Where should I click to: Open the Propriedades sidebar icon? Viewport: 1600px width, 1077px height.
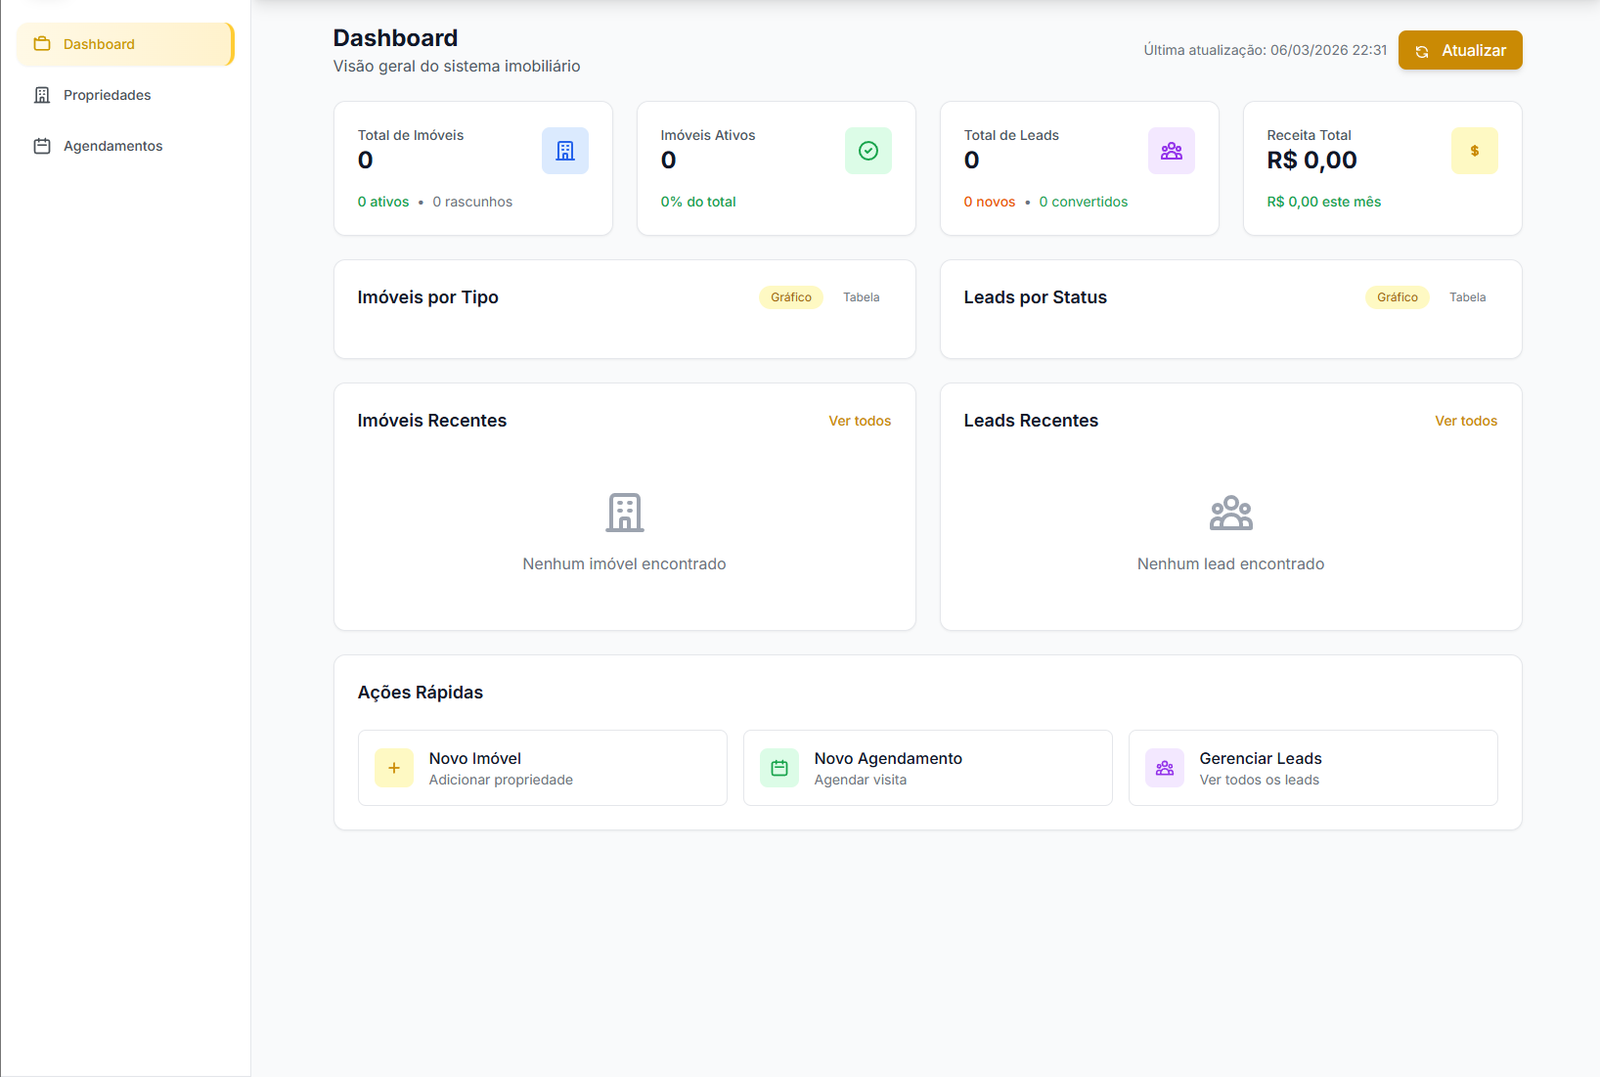[41, 94]
